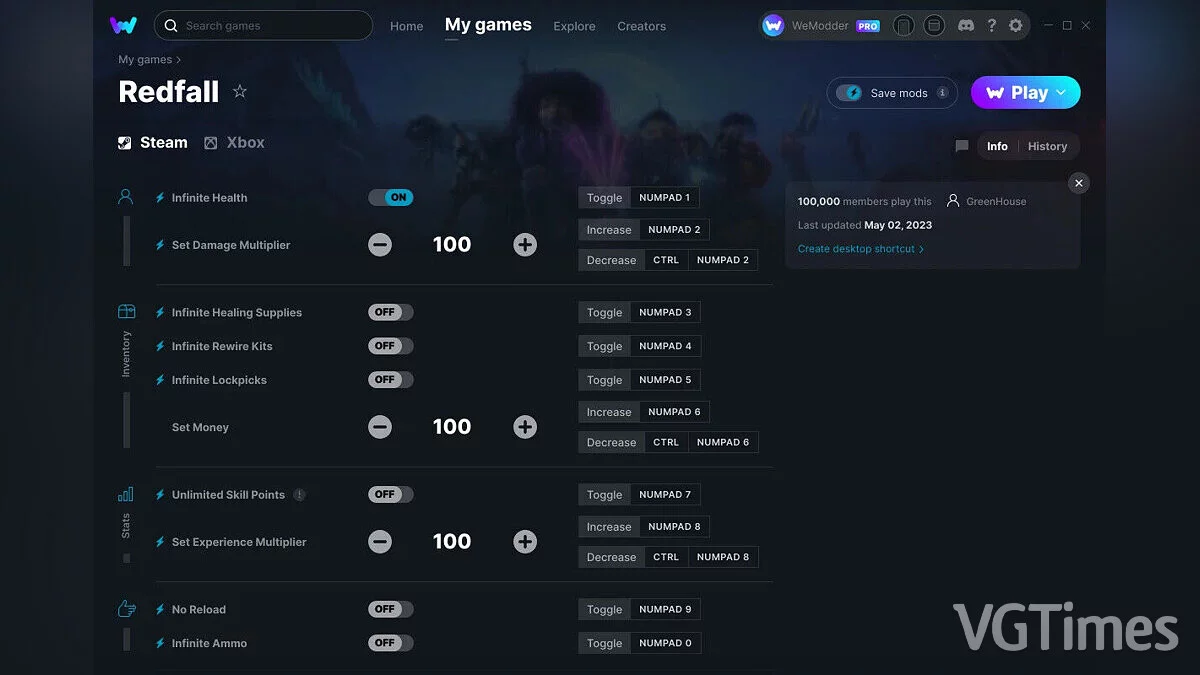Open the Explore tab
Image resolution: width=1200 pixels, height=675 pixels.
(x=574, y=26)
